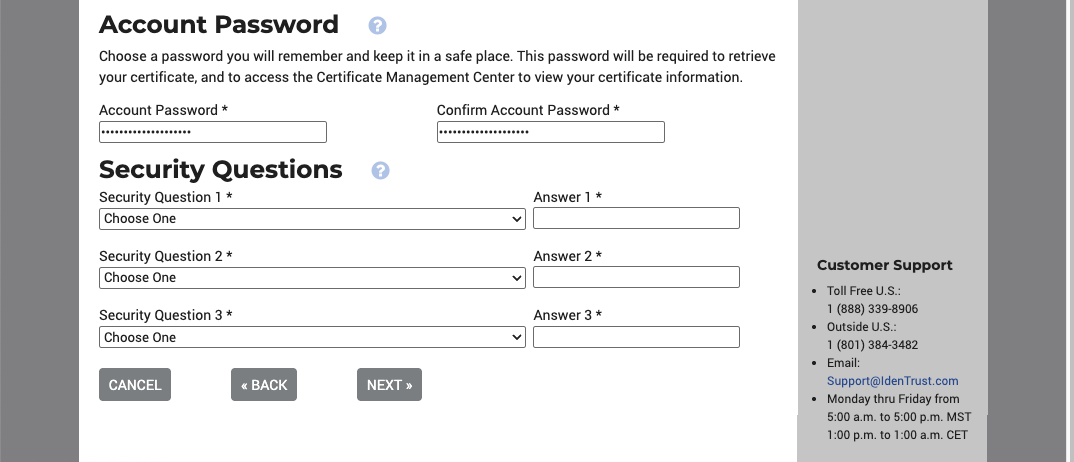Go to previous step with BACK button
1074x462 pixels.
[x=264, y=385]
